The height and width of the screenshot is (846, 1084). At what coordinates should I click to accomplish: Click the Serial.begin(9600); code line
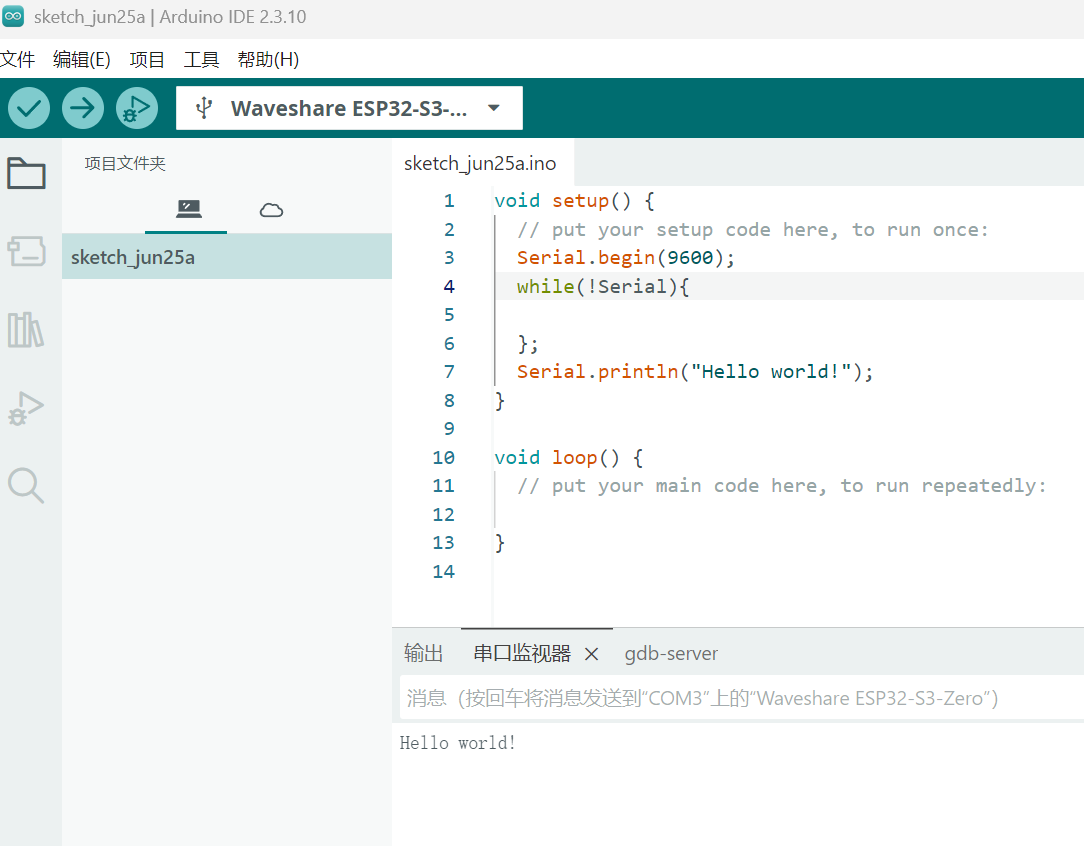tap(626, 258)
